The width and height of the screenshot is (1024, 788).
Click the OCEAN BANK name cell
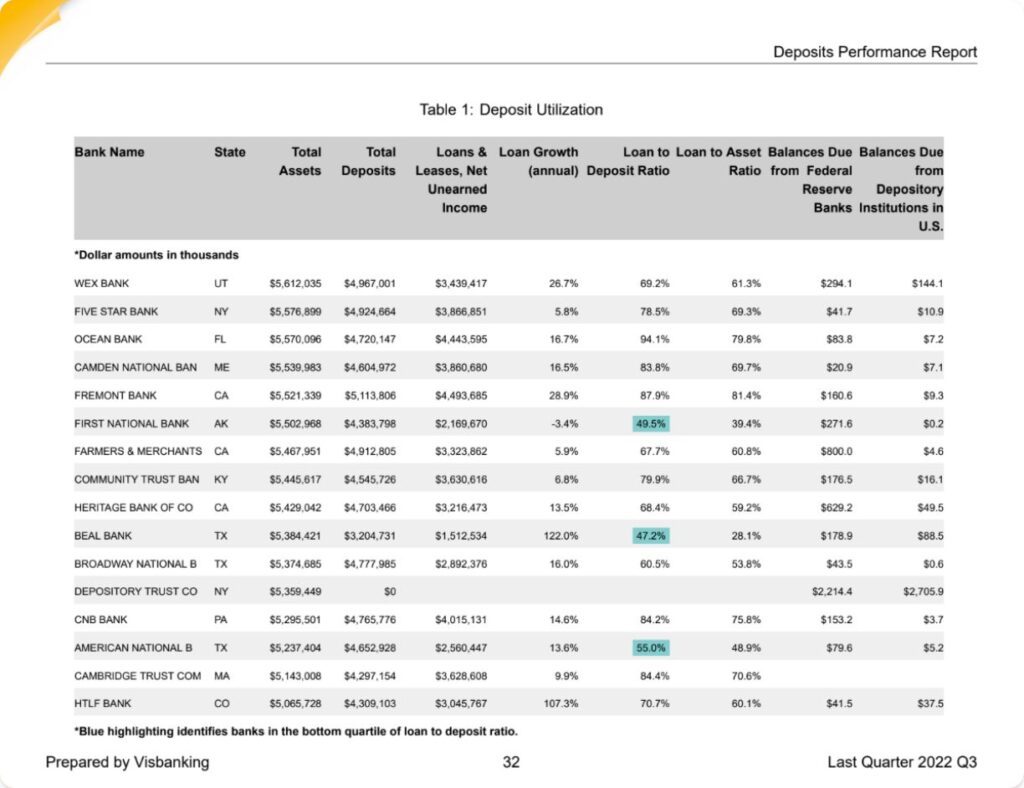(x=106, y=340)
